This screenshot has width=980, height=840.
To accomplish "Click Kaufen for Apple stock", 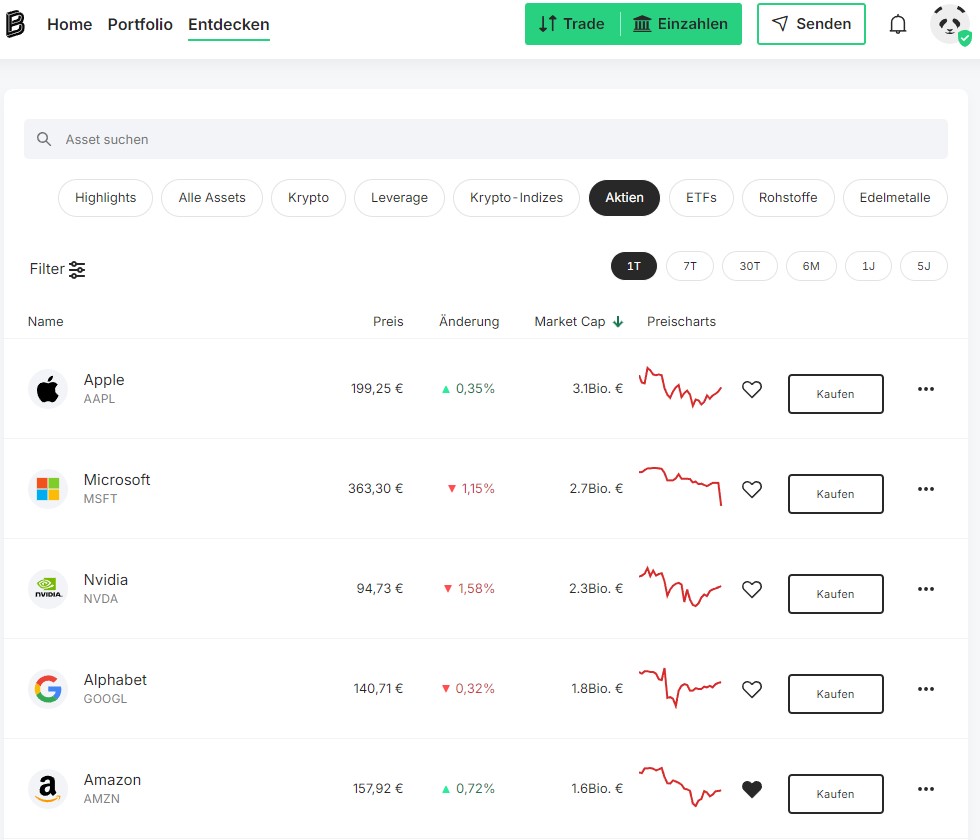I will click(835, 393).
